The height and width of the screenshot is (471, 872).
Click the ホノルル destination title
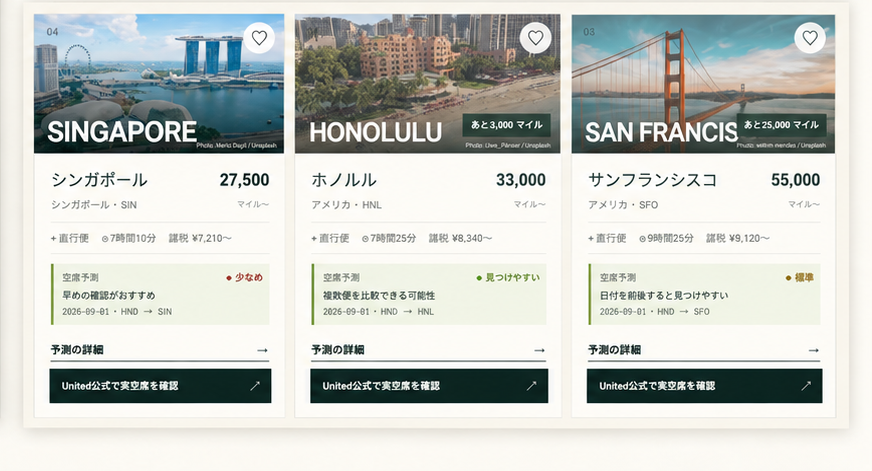coord(344,180)
